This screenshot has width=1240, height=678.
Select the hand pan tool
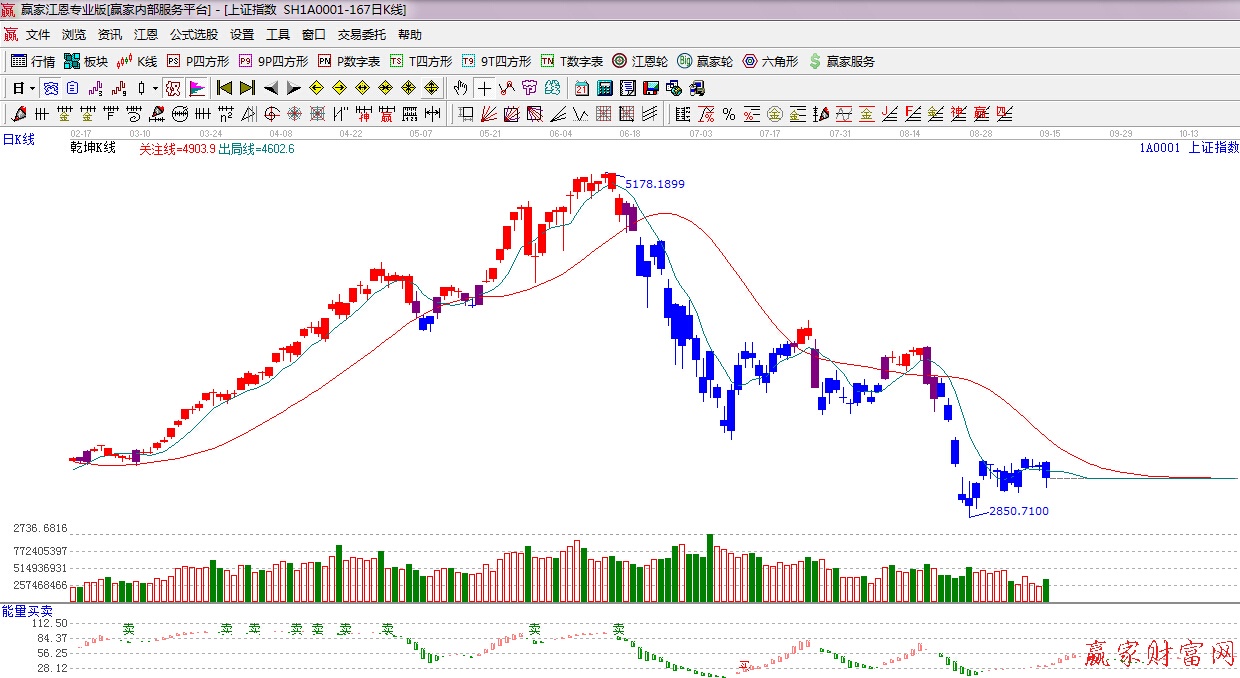460,88
